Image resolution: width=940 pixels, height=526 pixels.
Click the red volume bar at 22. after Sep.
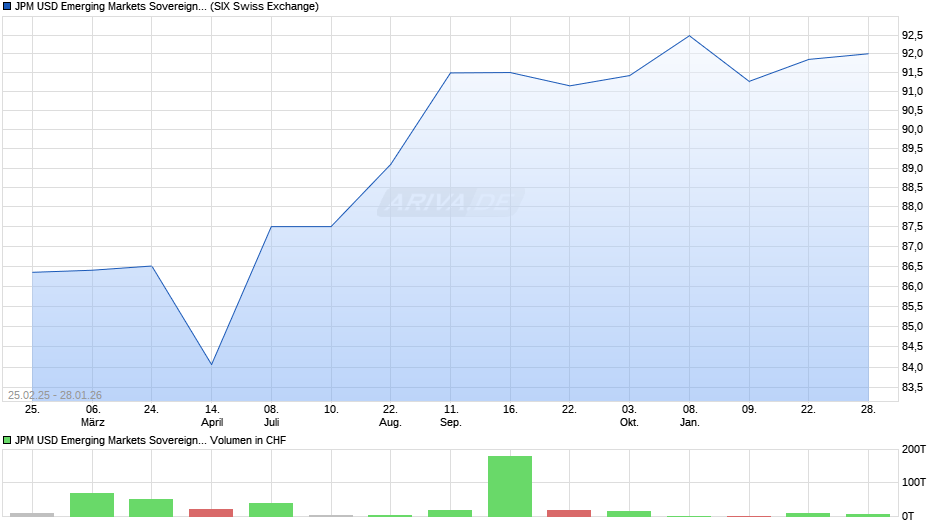pos(569,513)
